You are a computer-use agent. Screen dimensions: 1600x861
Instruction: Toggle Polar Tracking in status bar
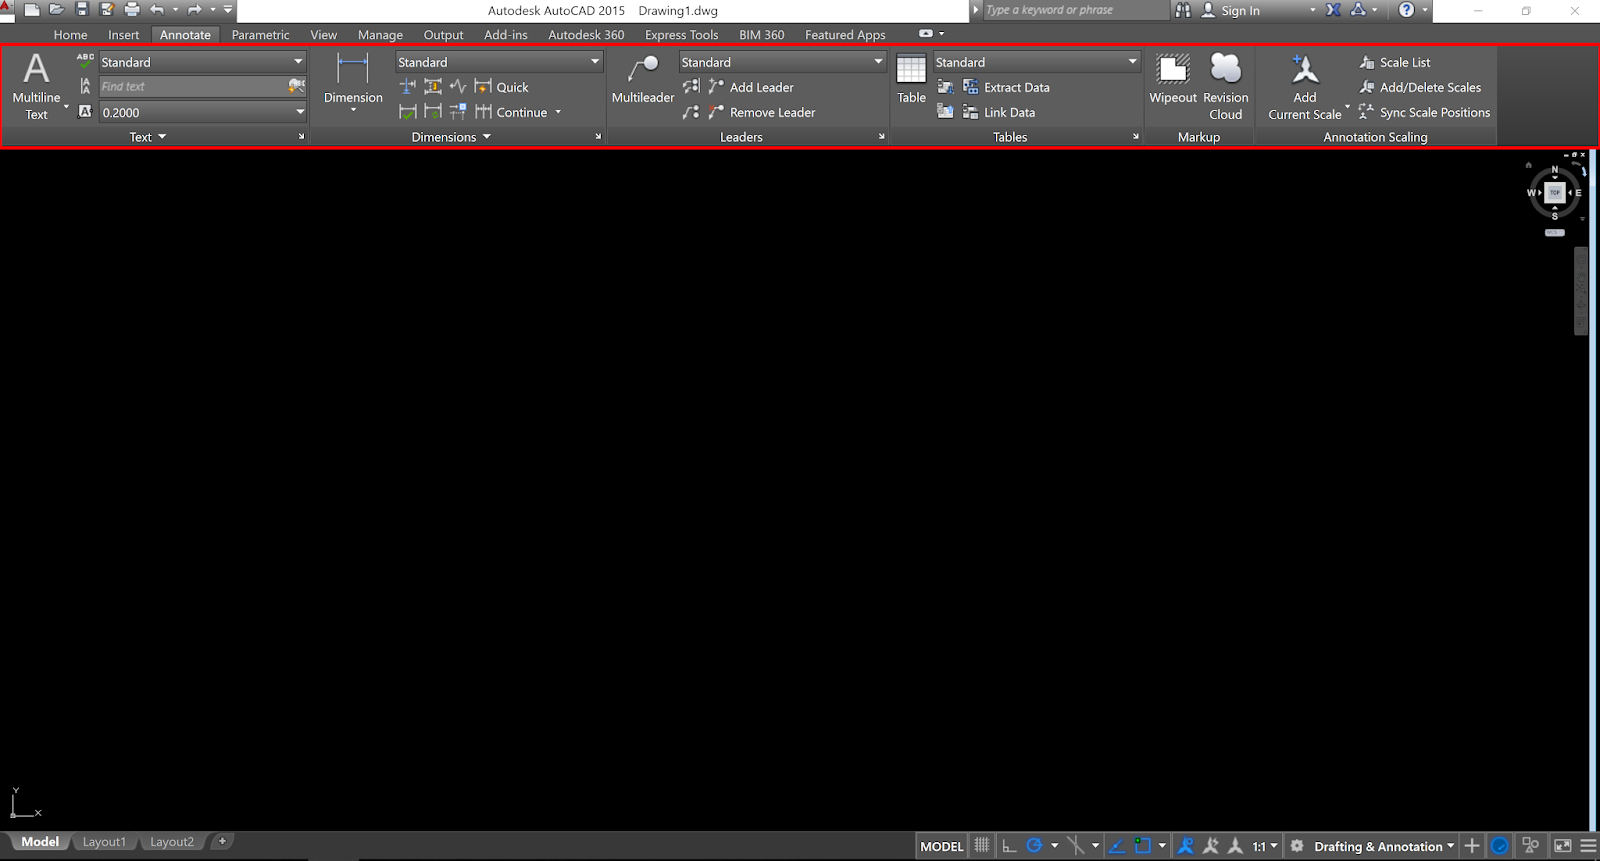(1034, 846)
